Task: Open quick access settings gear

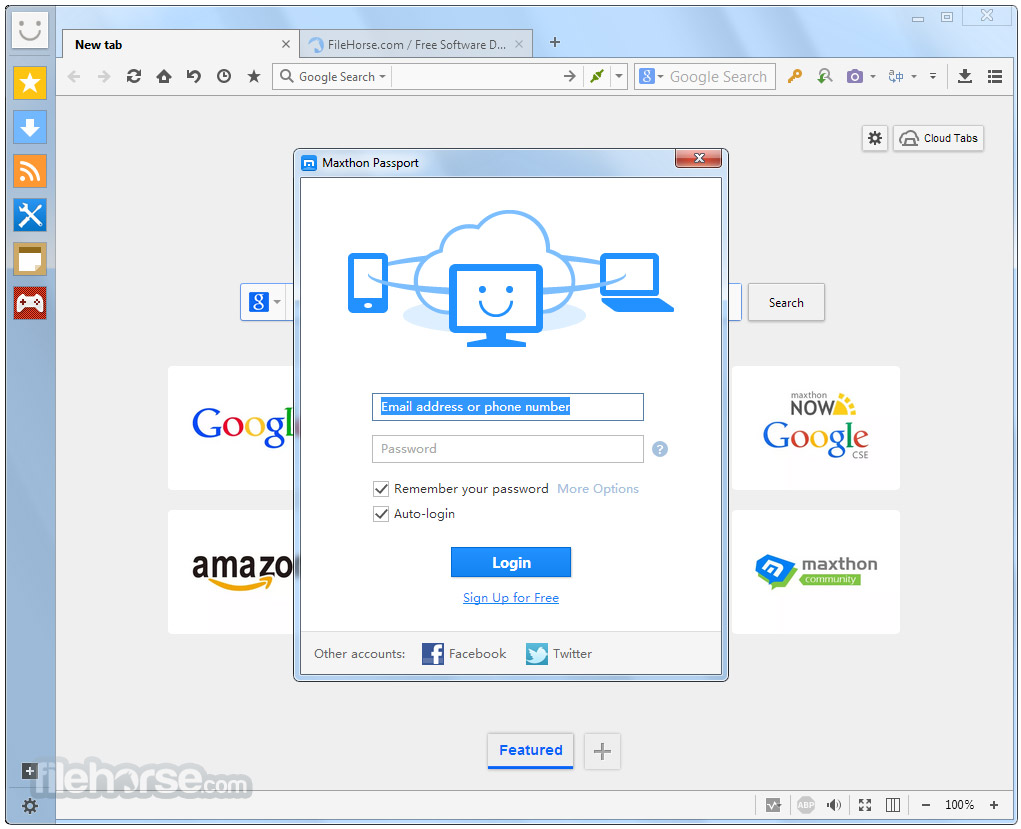Action: coord(875,138)
